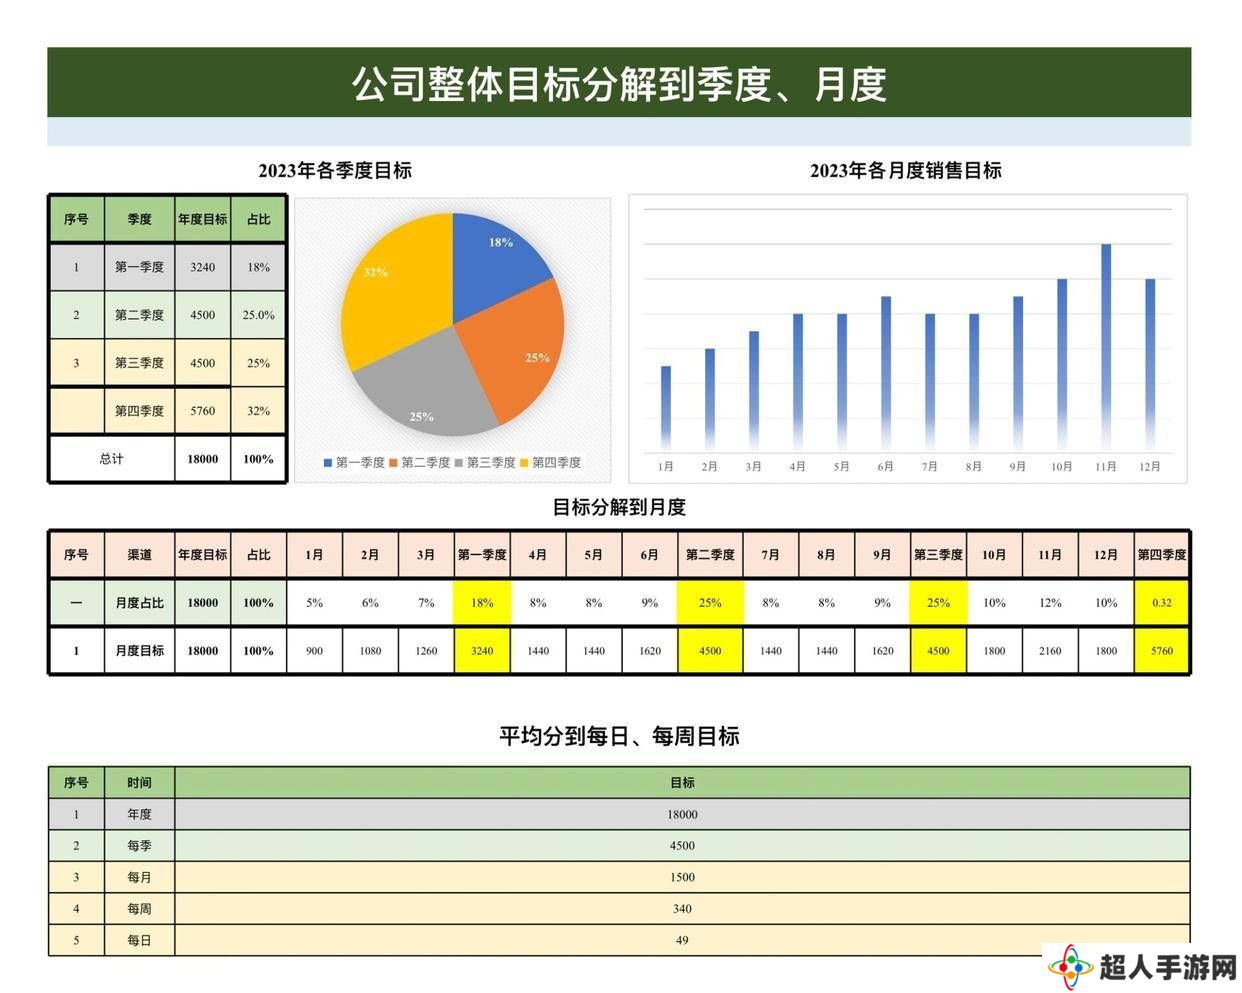This screenshot has width=1242, height=993.
Task: Click the 超人手游网 watermark logo icon
Action: click(1070, 967)
